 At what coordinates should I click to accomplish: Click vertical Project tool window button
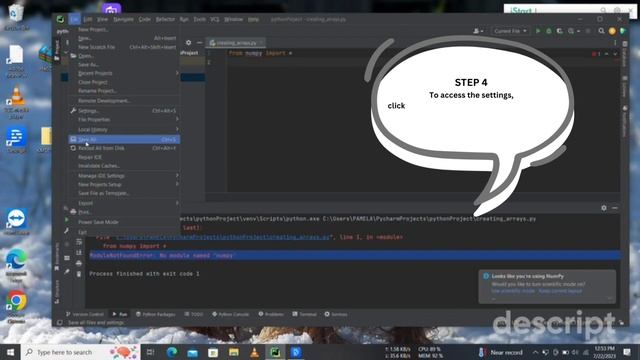[x=57, y=50]
